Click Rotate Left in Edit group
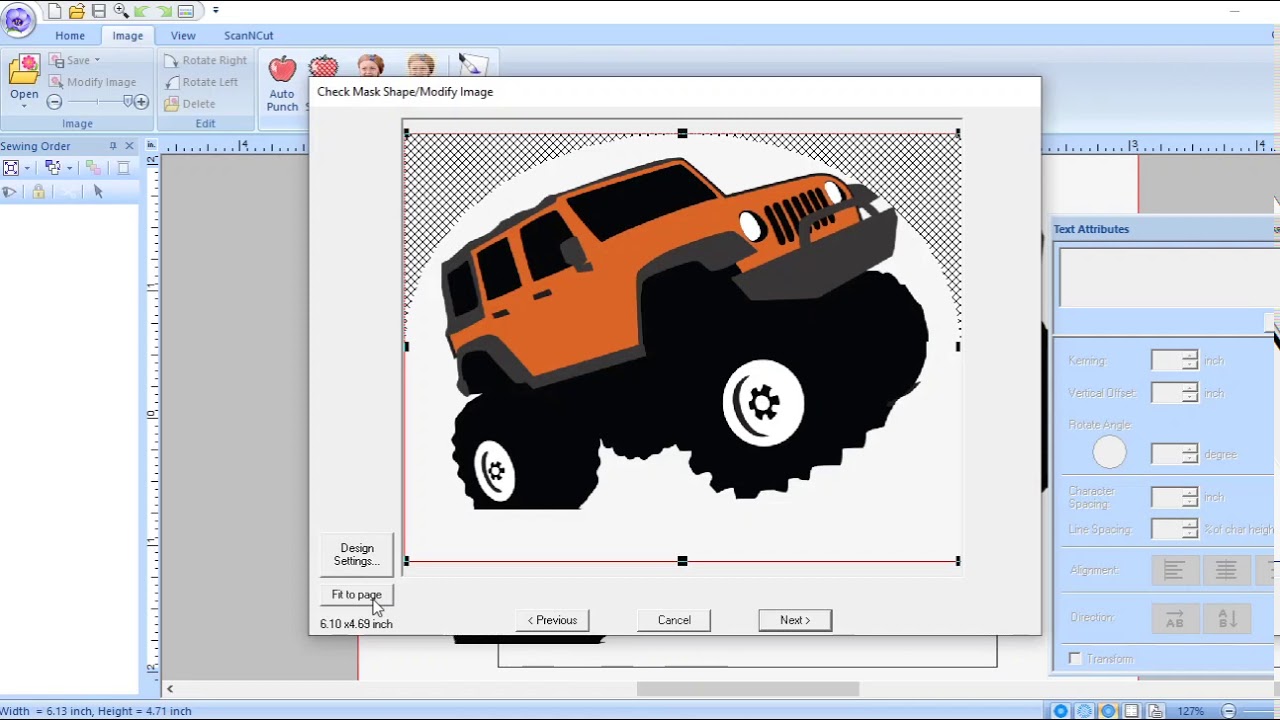 tap(201, 82)
